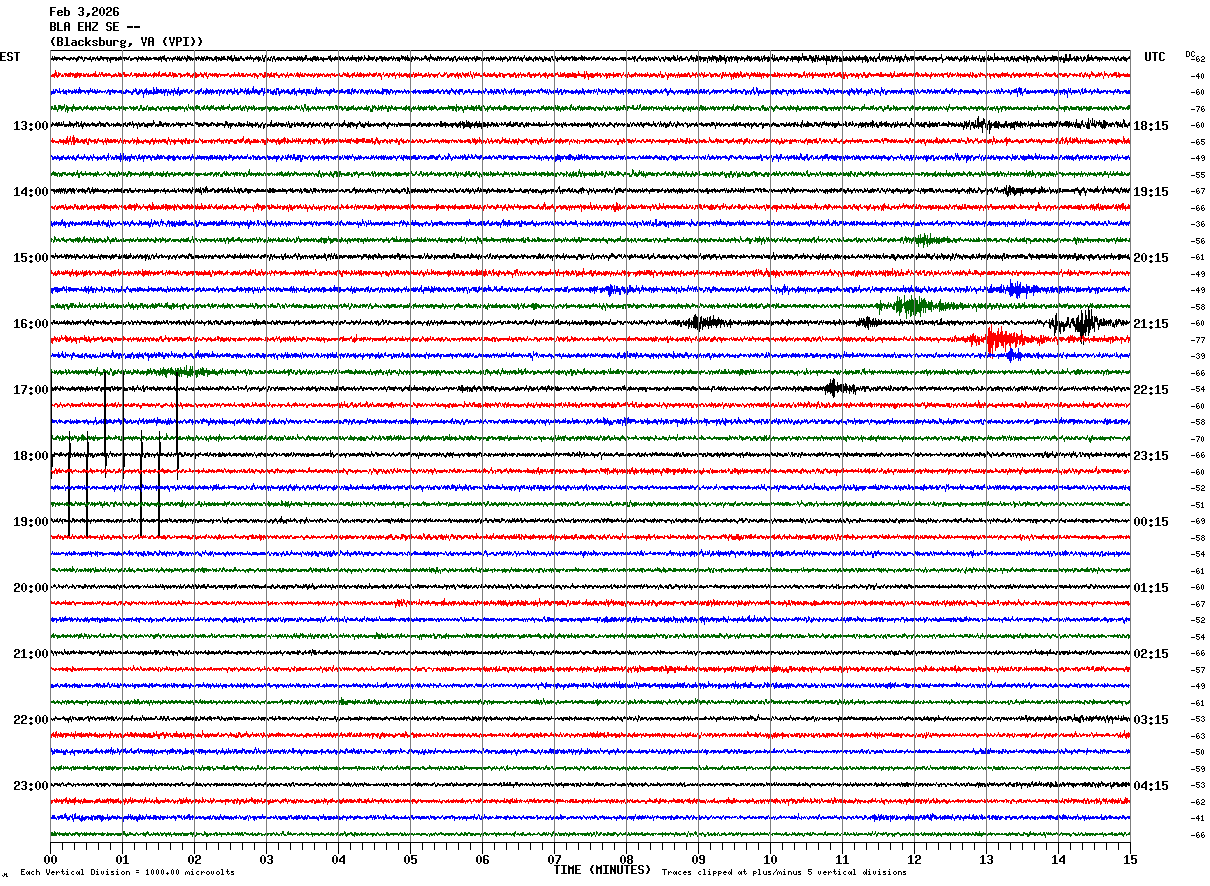Click the 22:15 UTC time label

coord(1151,390)
